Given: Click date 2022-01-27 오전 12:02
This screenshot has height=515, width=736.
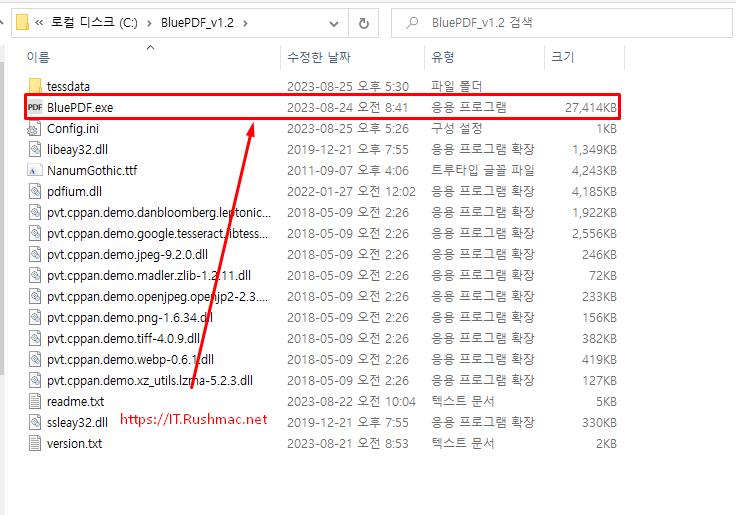Looking at the screenshot, I should (x=351, y=192).
